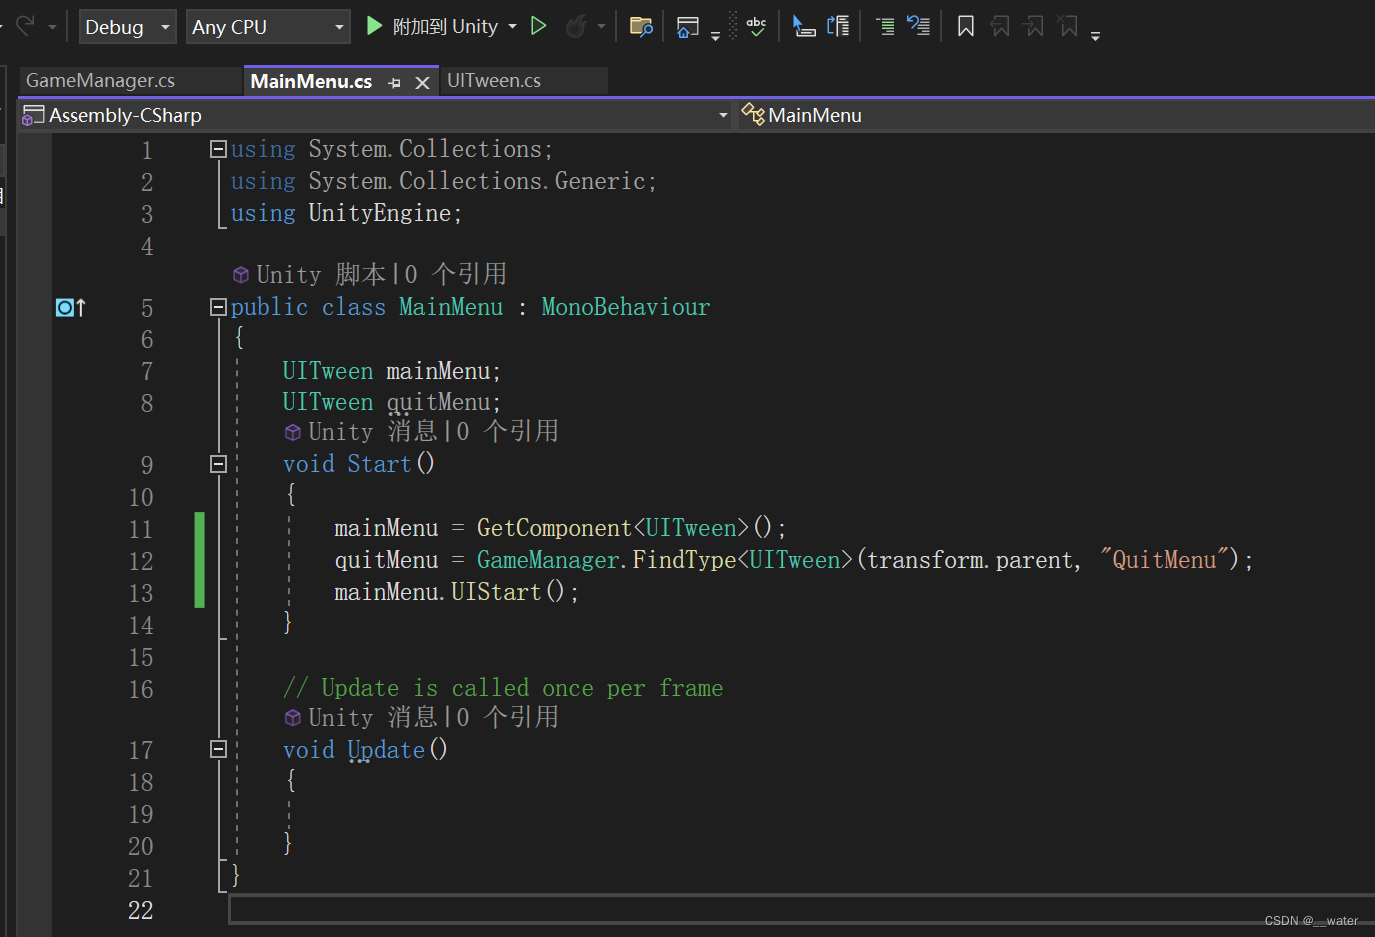Click the '0 个引用' link above class MainMenu
The width and height of the screenshot is (1375, 937).
455,275
